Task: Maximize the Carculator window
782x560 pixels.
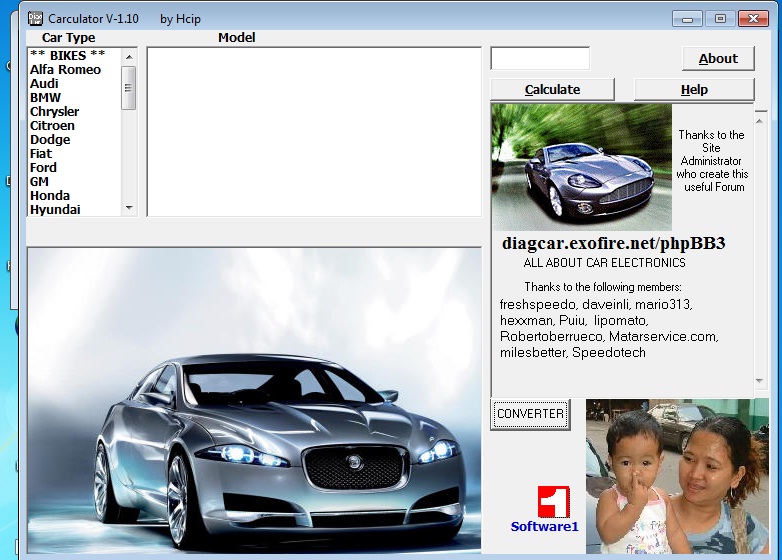Action: 720,19
